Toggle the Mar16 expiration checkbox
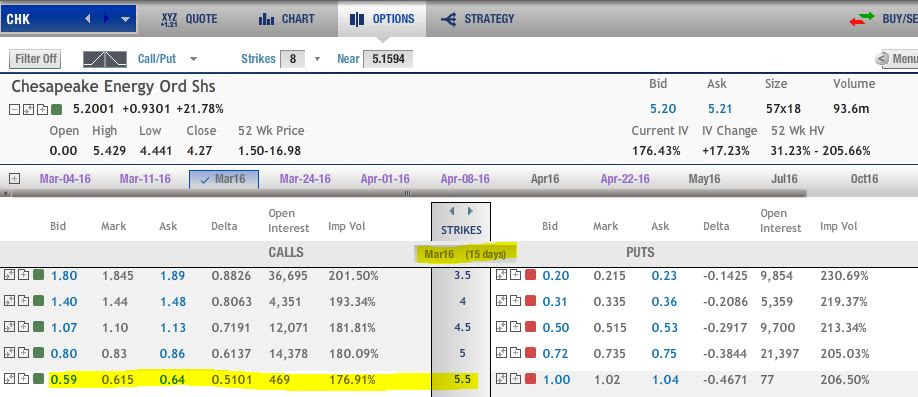 (204, 180)
